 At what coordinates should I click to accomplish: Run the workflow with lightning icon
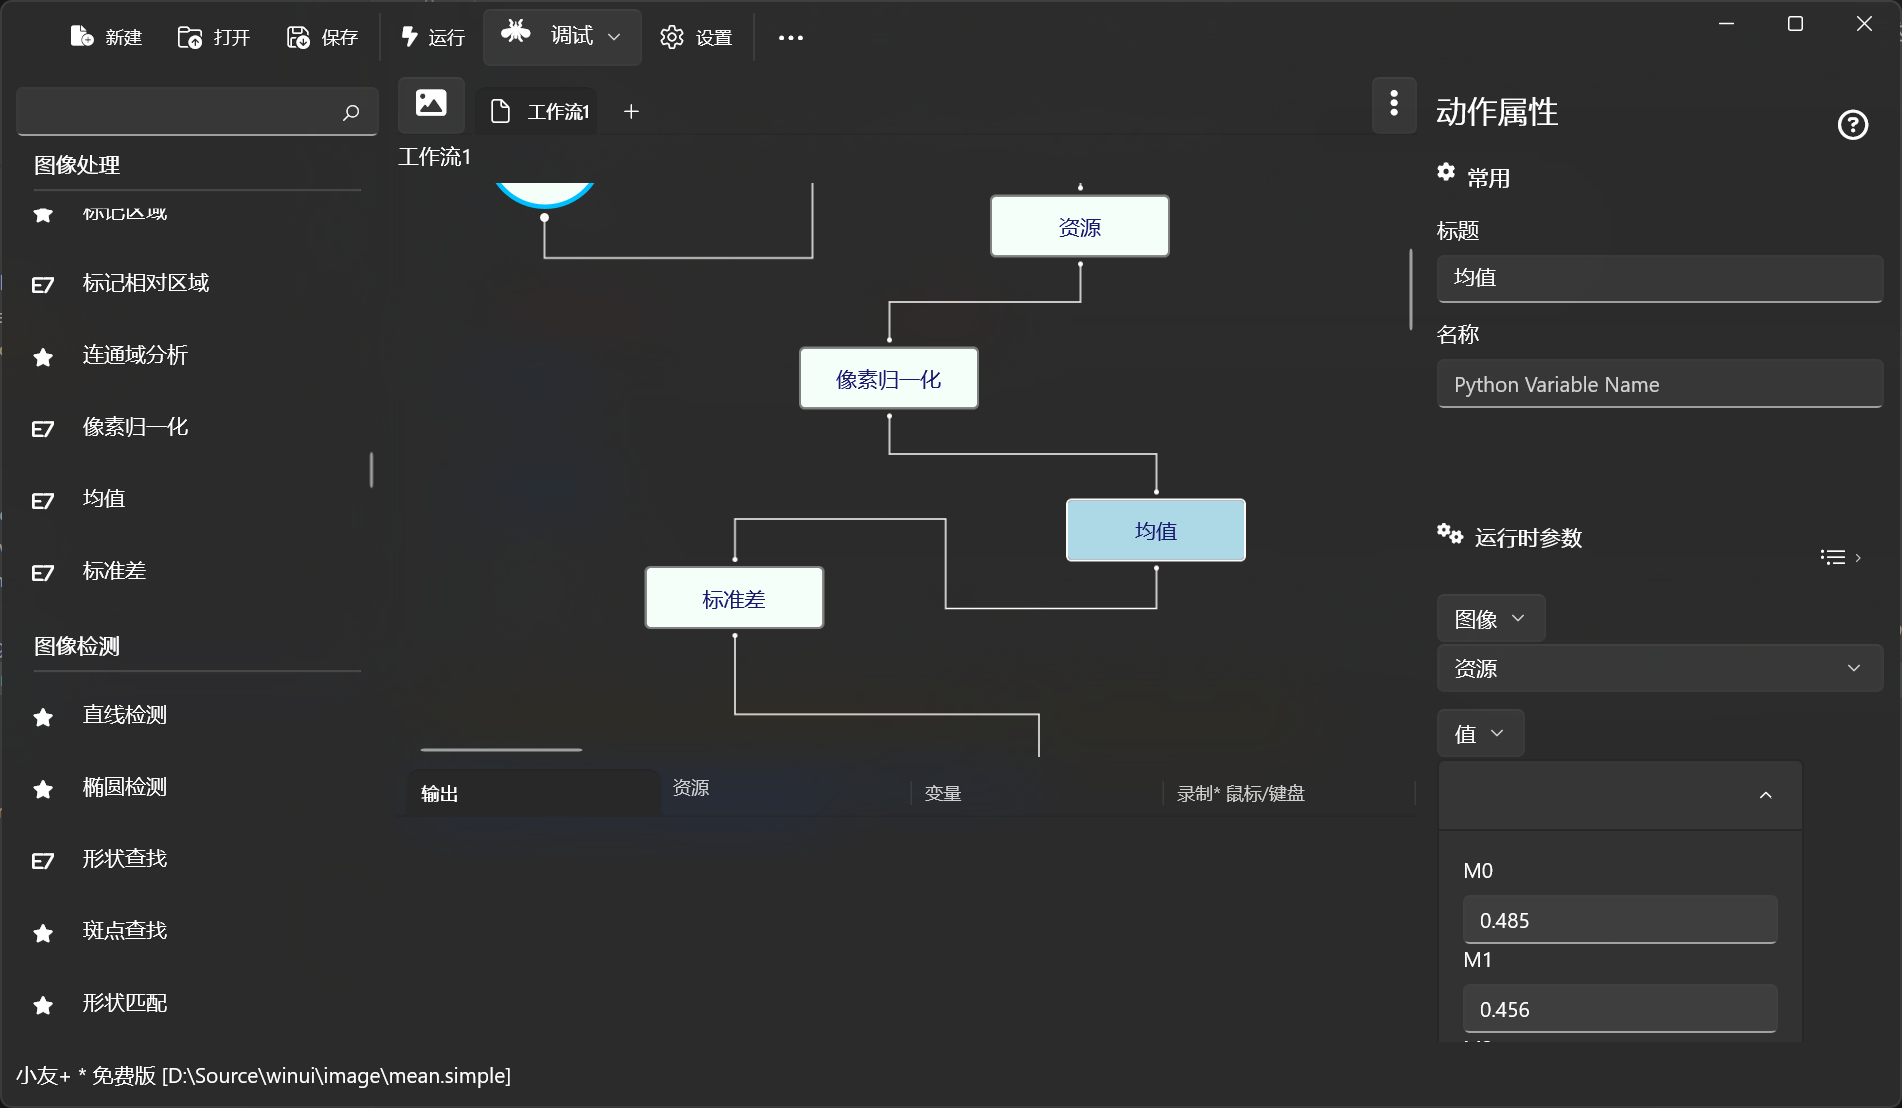409,37
